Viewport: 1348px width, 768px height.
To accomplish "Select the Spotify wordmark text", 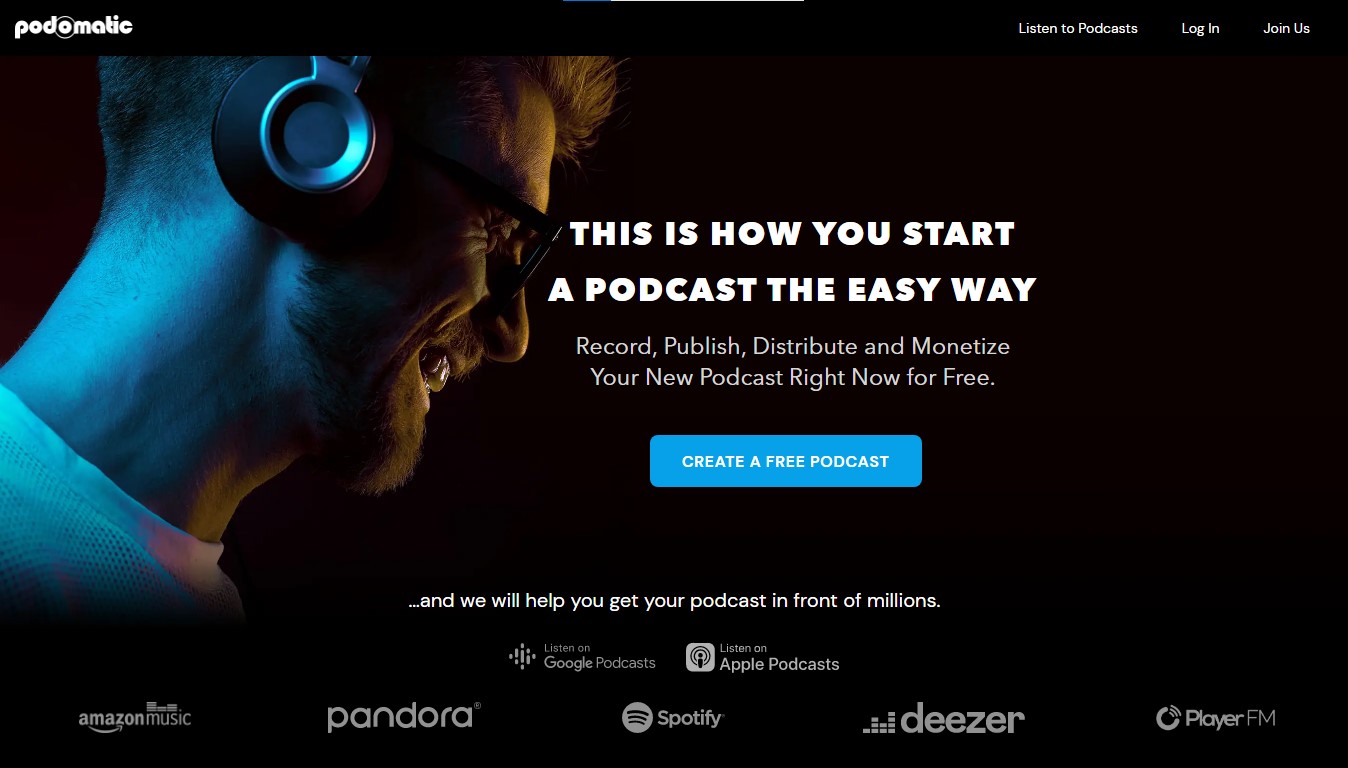I will 690,718.
